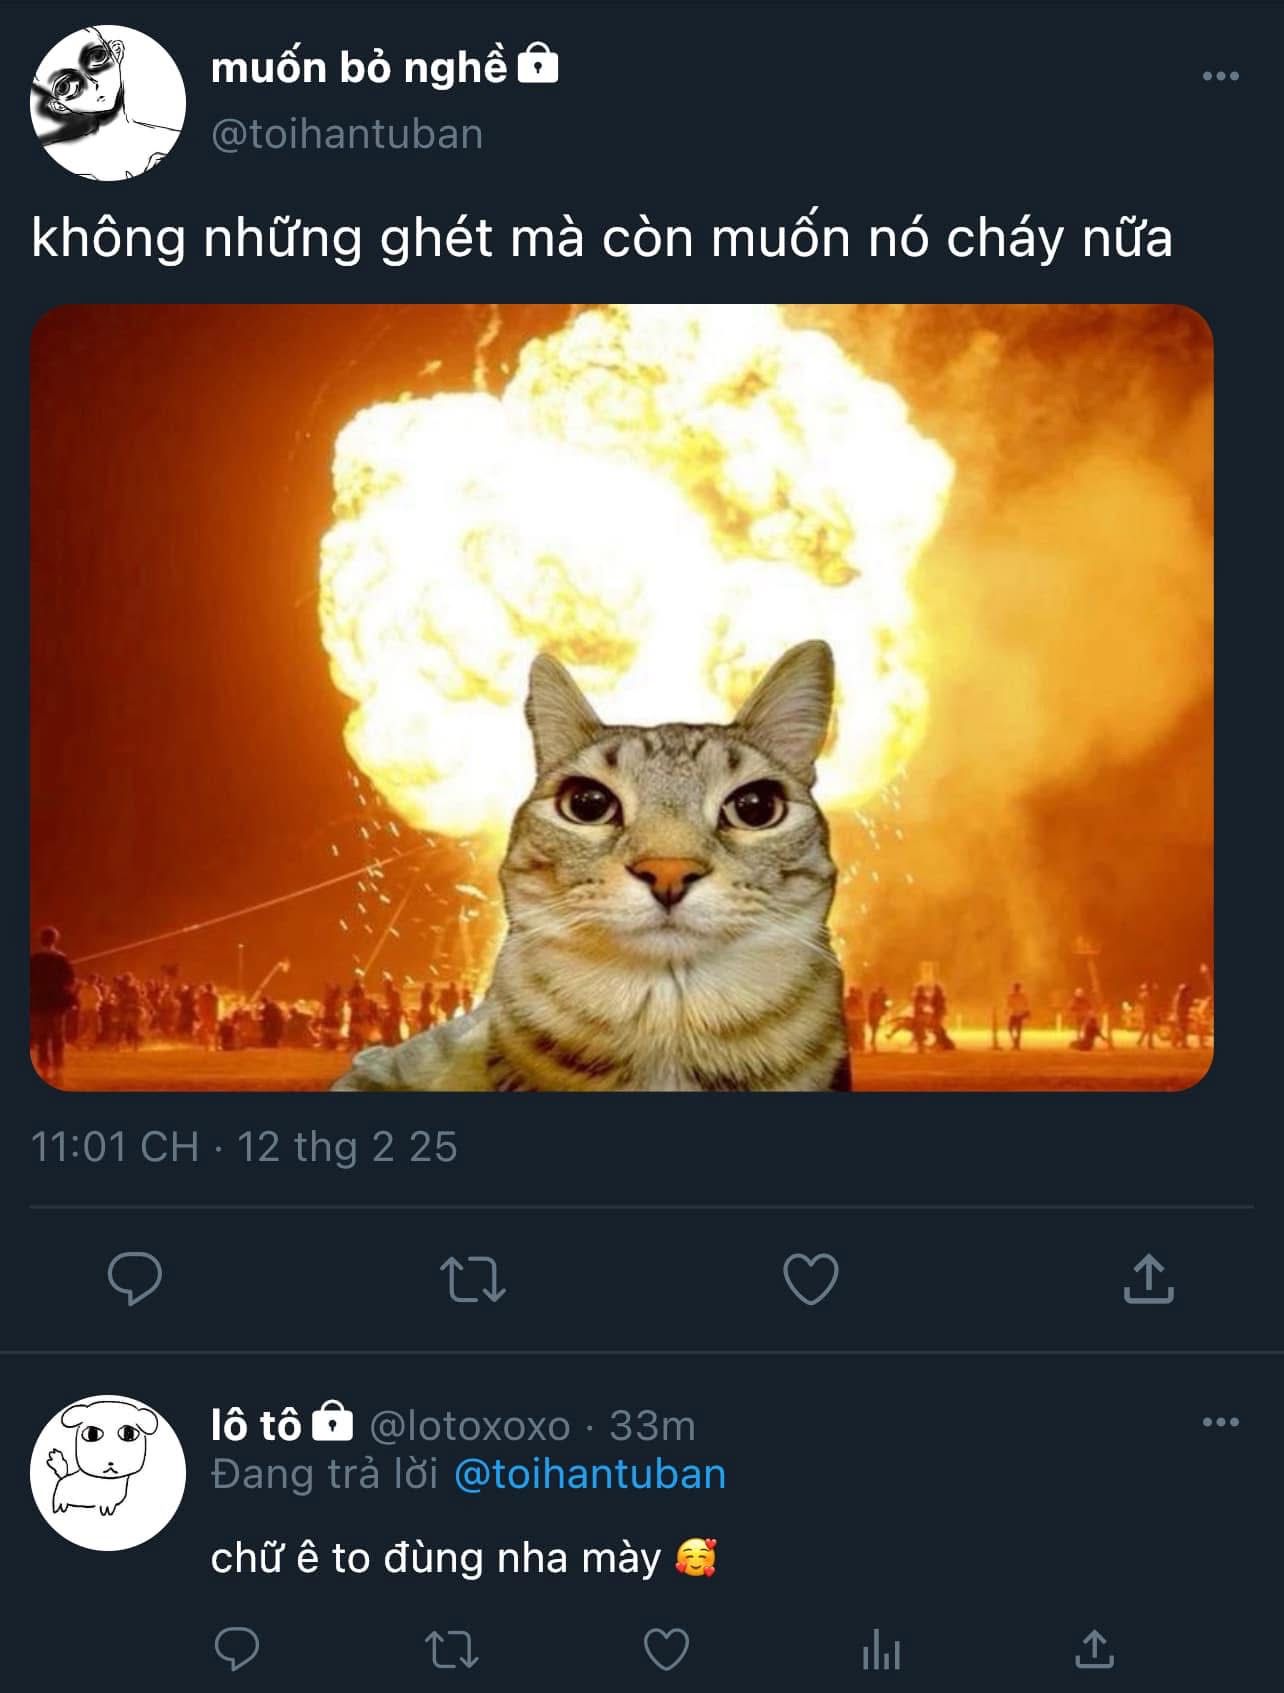Share lô tô's reply
Screen dimensions: 1284x1693
tap(1094, 1649)
